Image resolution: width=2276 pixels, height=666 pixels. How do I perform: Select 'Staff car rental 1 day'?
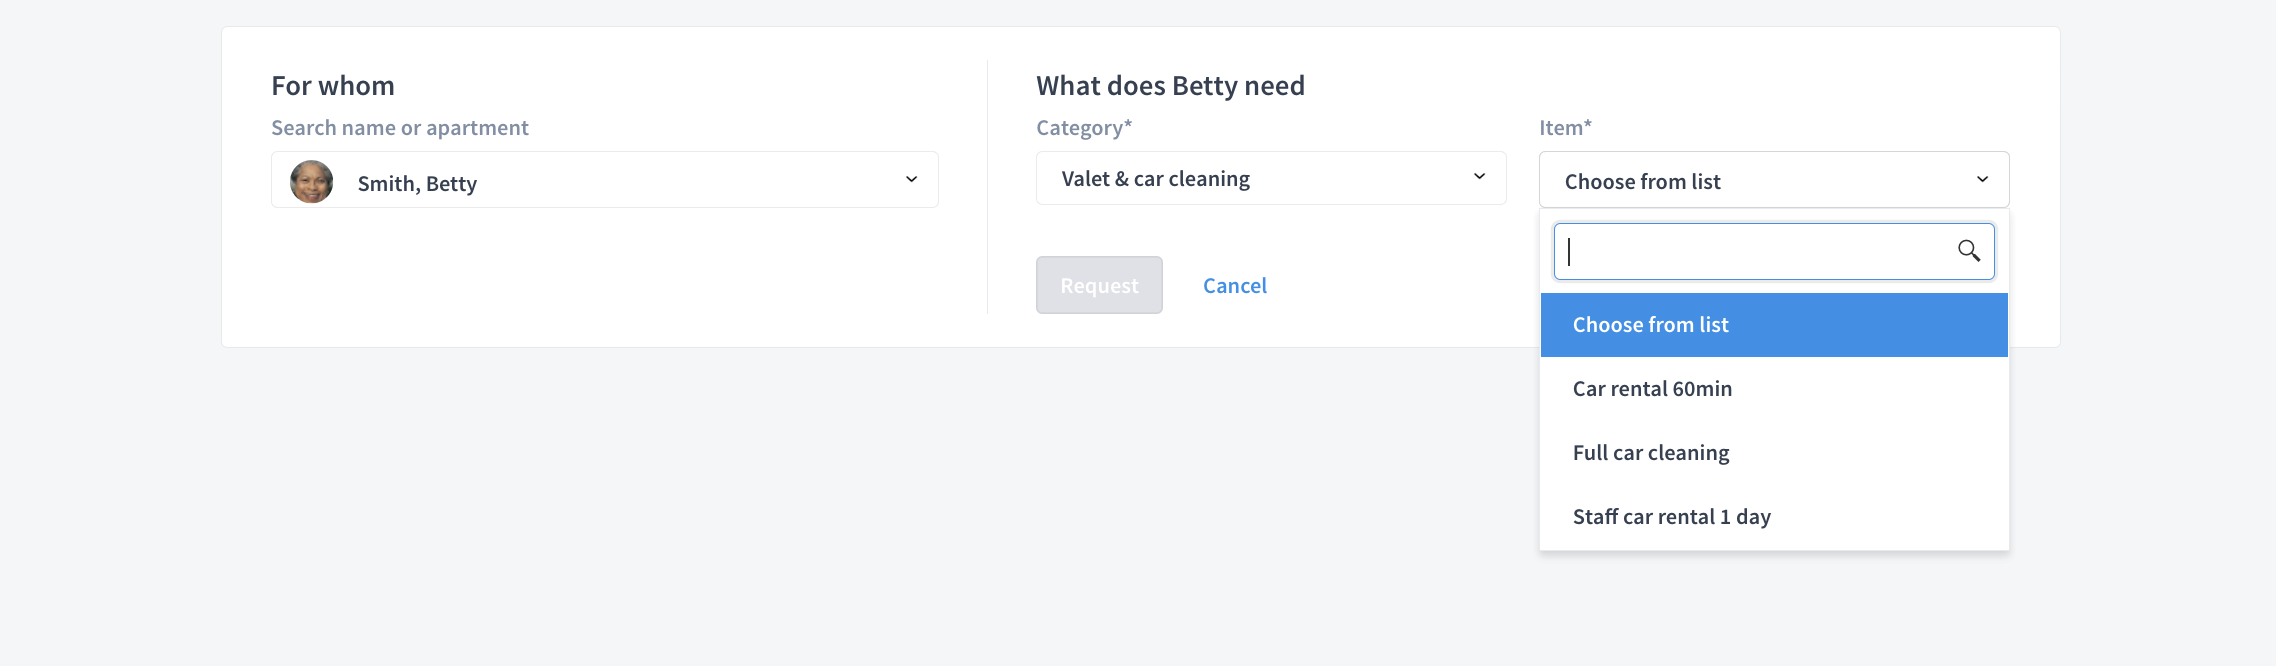coord(1774,517)
